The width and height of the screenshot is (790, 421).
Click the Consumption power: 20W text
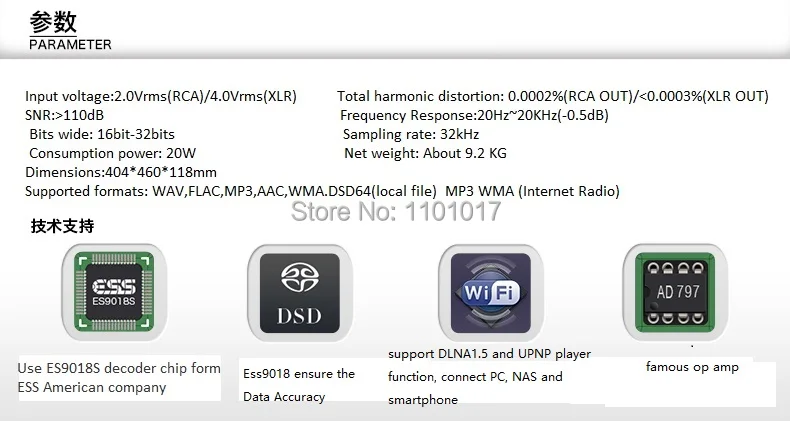(112, 154)
